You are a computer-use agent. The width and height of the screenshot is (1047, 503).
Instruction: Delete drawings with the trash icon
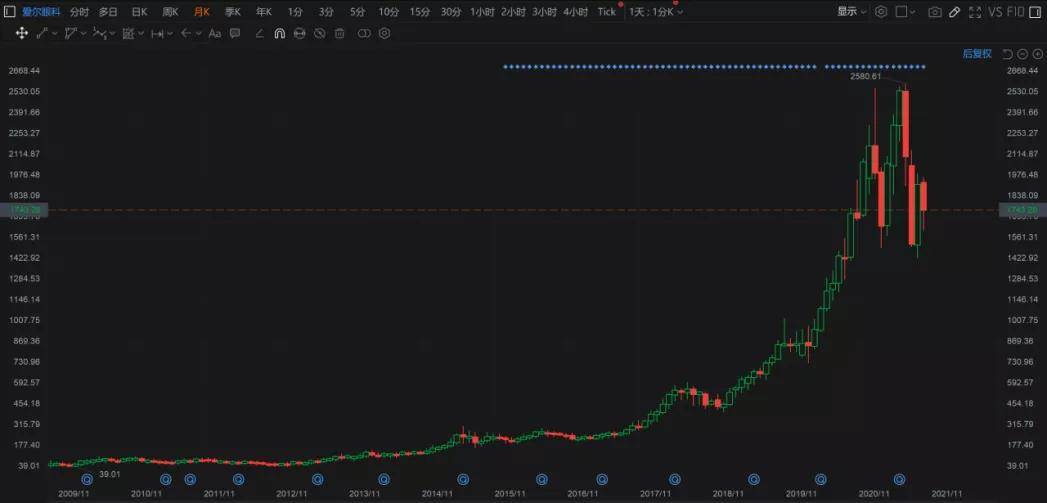pos(340,33)
